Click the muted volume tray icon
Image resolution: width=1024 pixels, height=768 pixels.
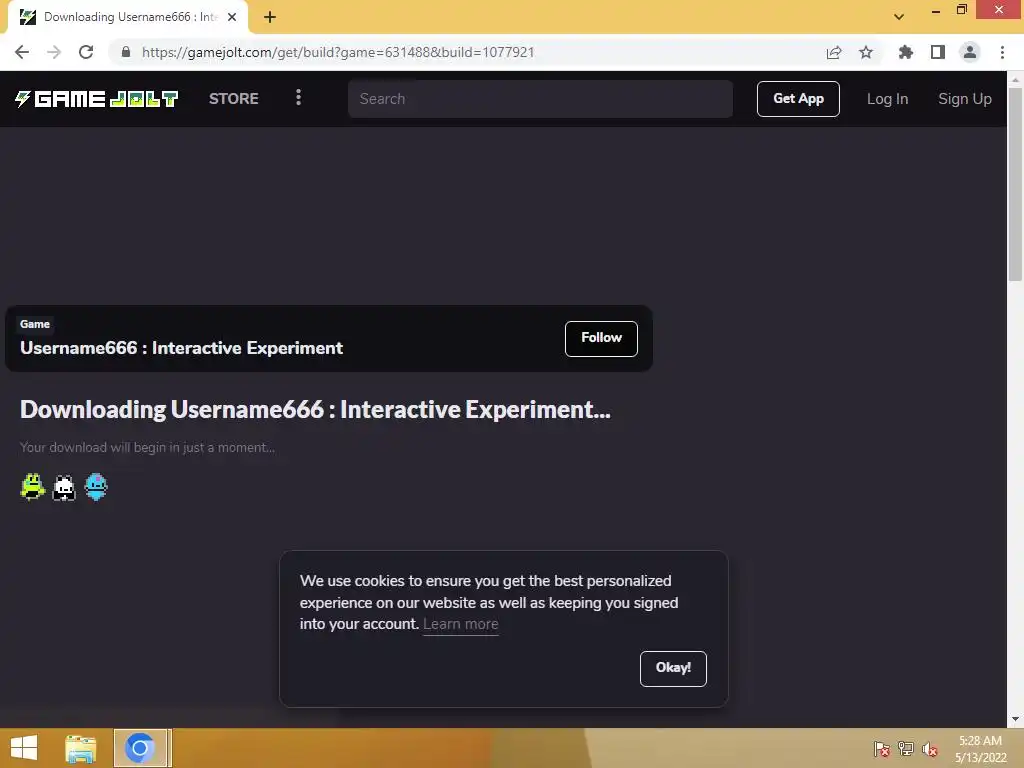pos(930,749)
